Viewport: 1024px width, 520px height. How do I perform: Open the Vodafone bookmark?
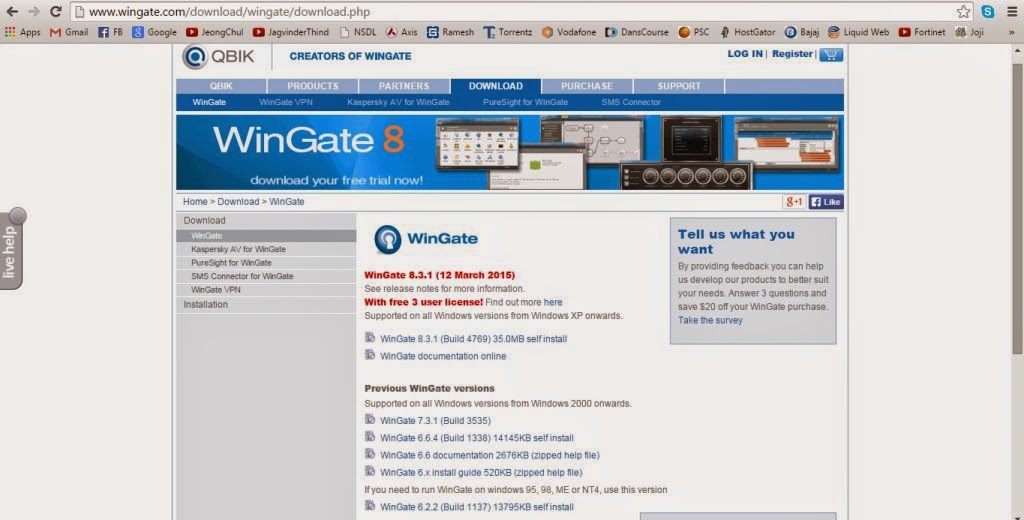[x=569, y=32]
